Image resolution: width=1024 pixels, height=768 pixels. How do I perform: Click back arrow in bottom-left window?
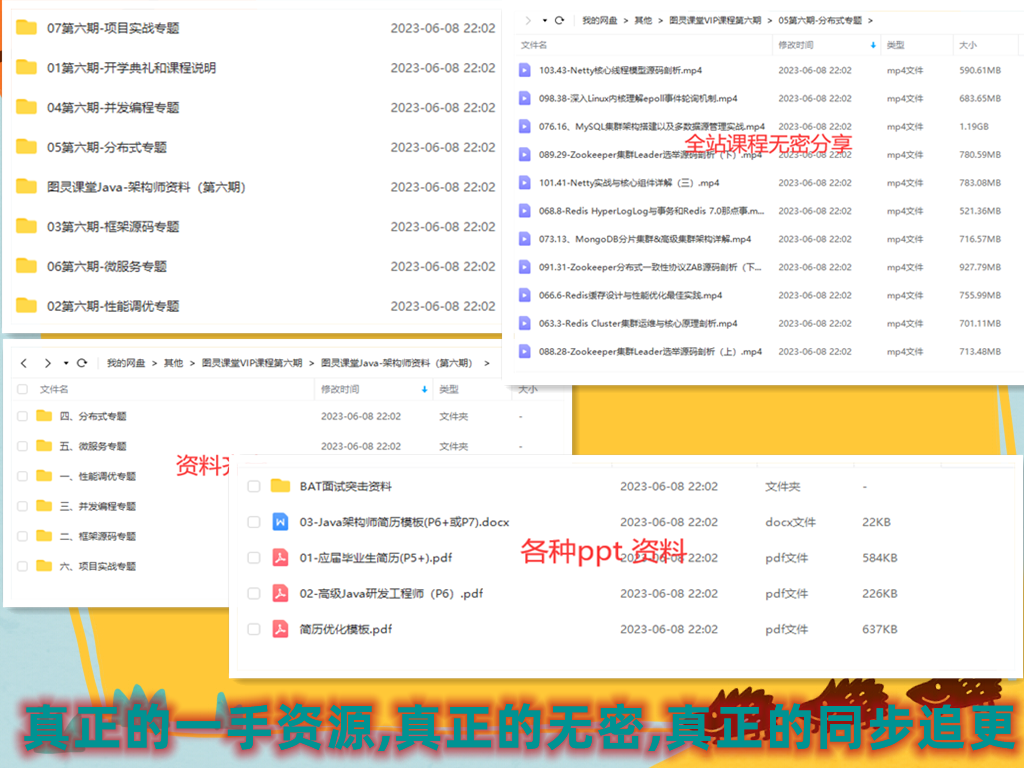click(24, 362)
